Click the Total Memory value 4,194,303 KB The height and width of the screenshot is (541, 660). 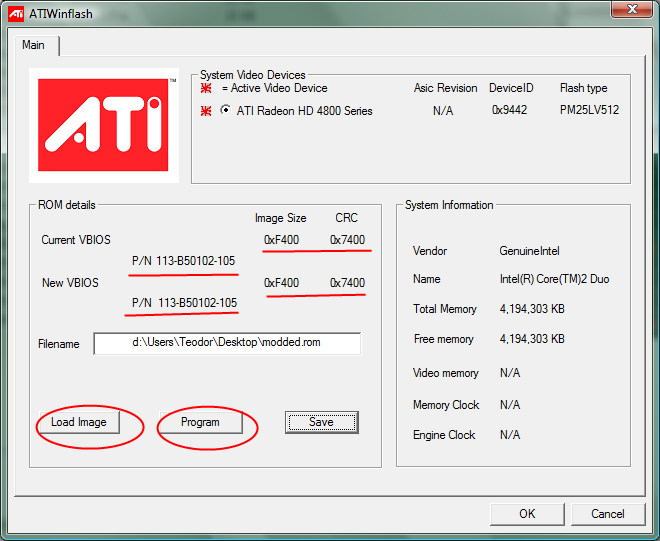(x=532, y=309)
